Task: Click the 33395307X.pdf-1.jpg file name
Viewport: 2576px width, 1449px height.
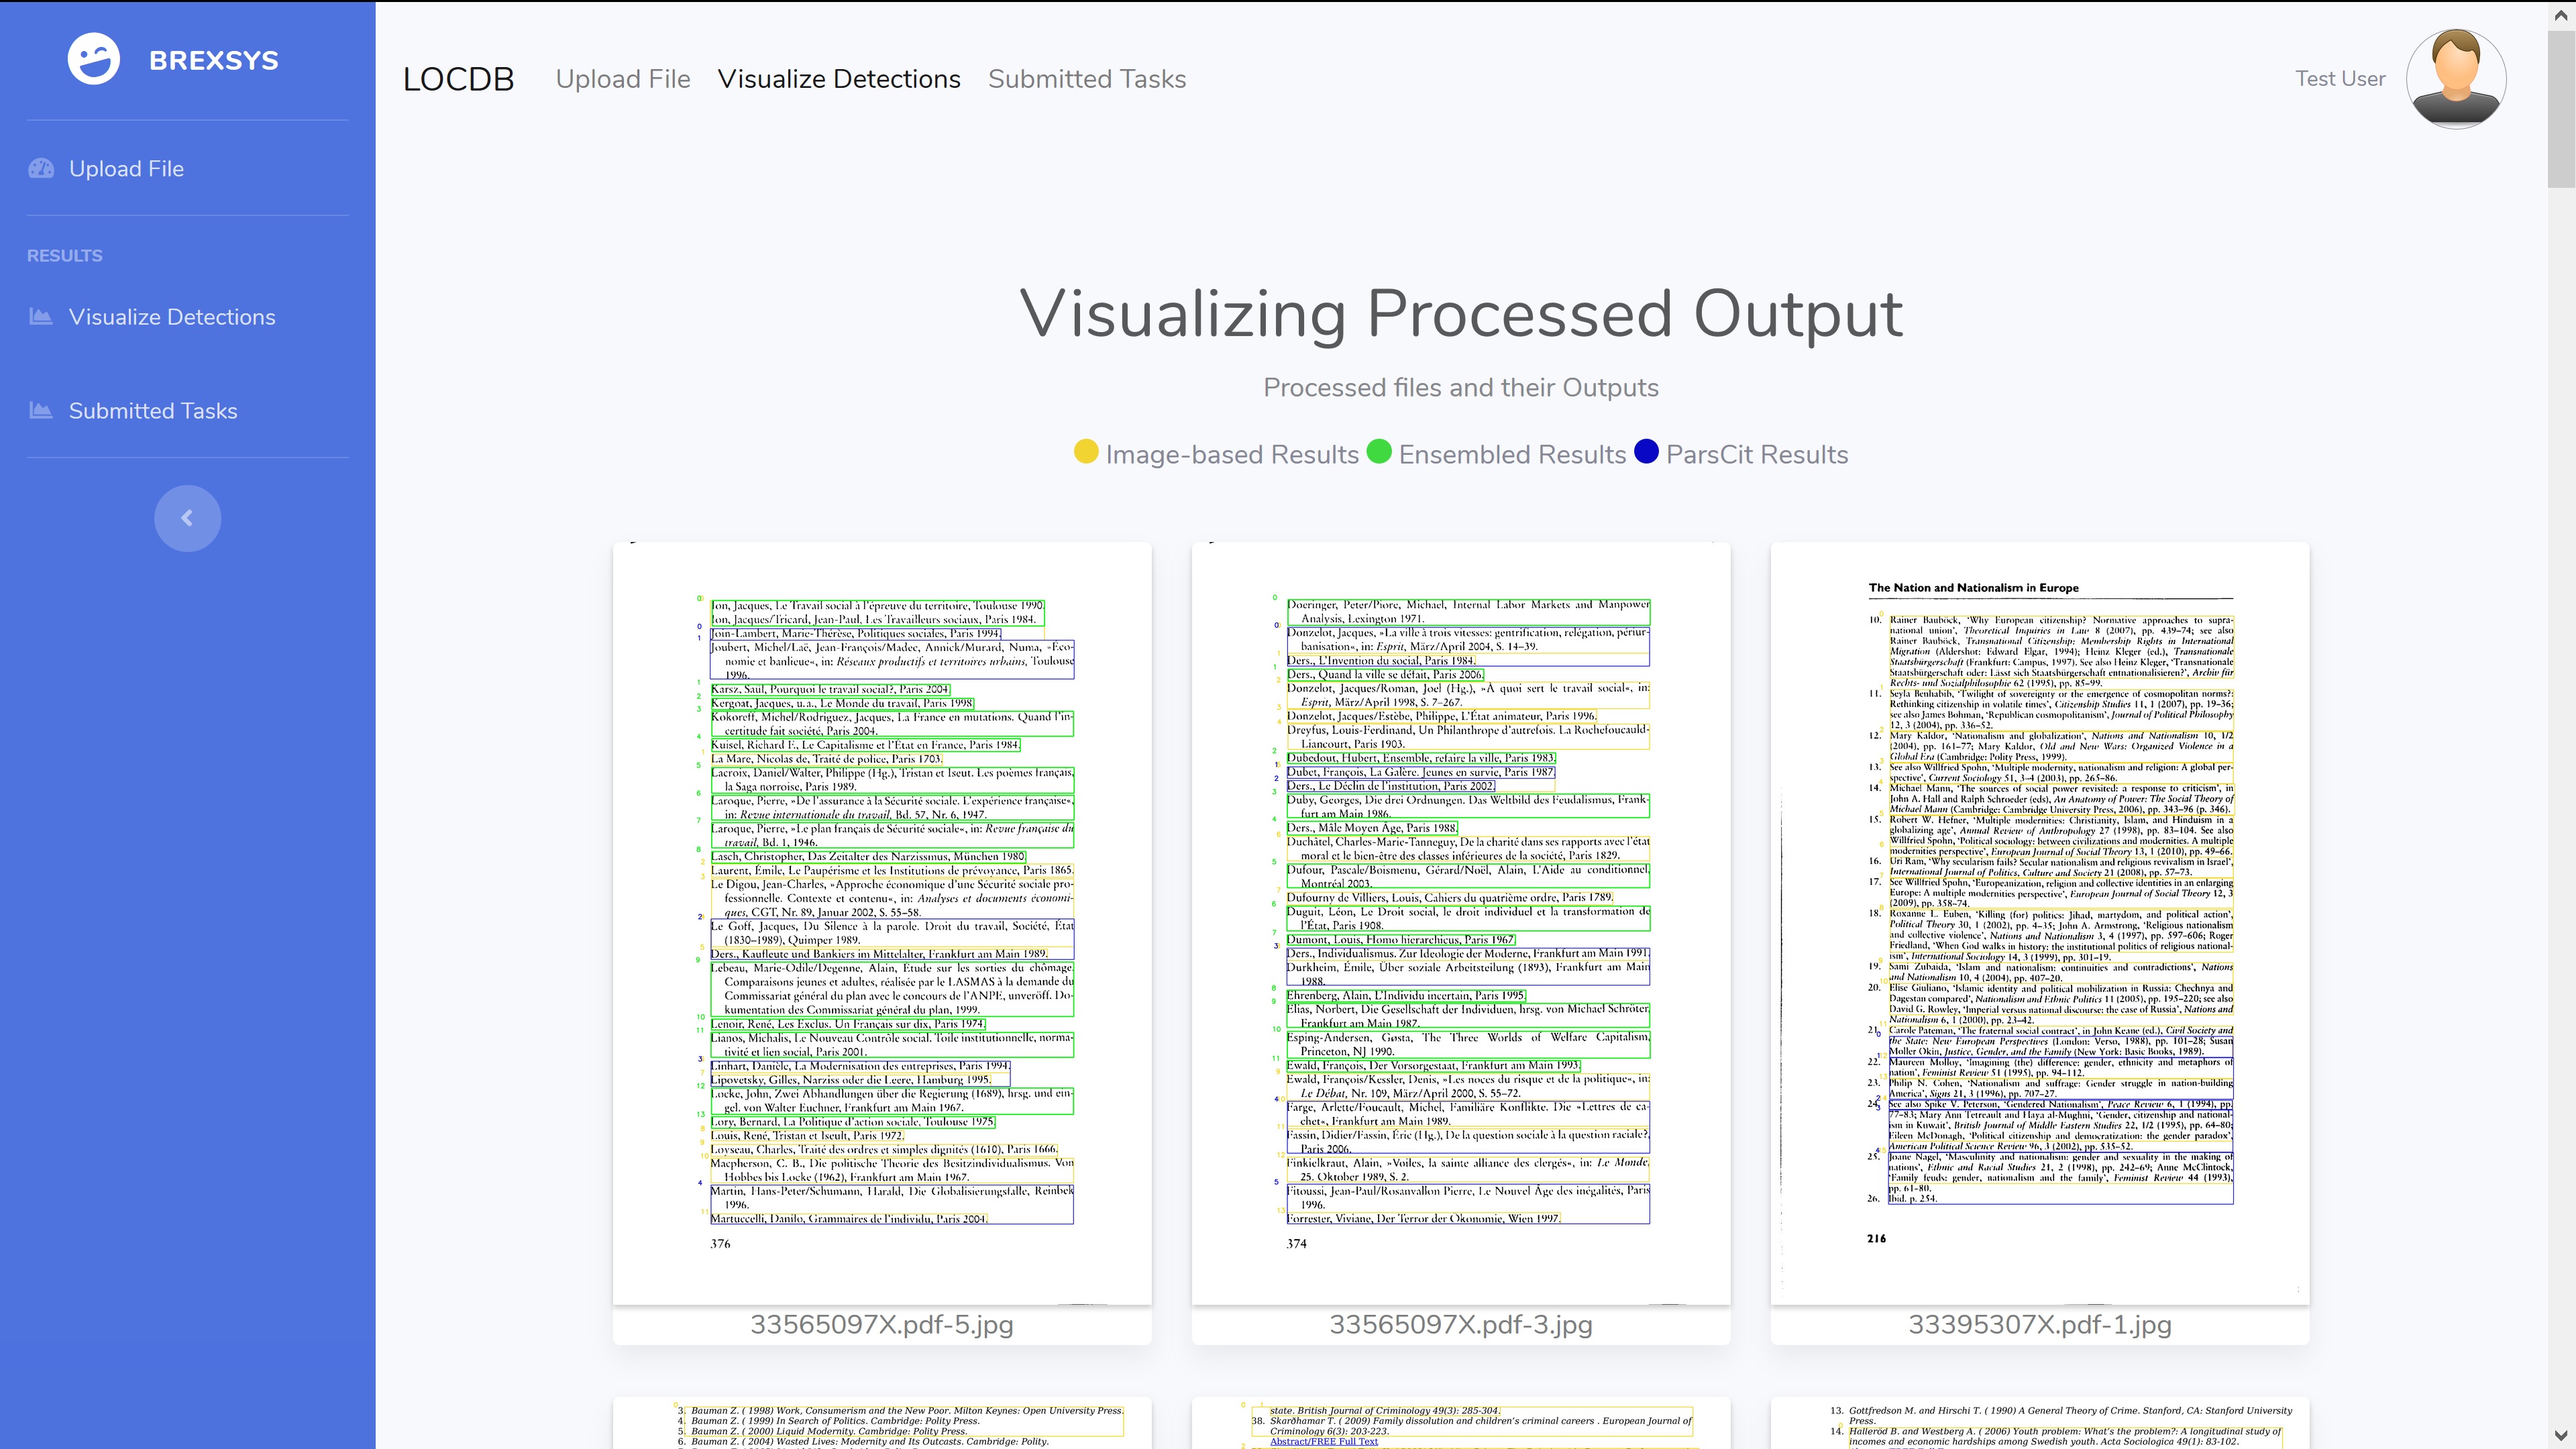Action: click(2040, 1325)
